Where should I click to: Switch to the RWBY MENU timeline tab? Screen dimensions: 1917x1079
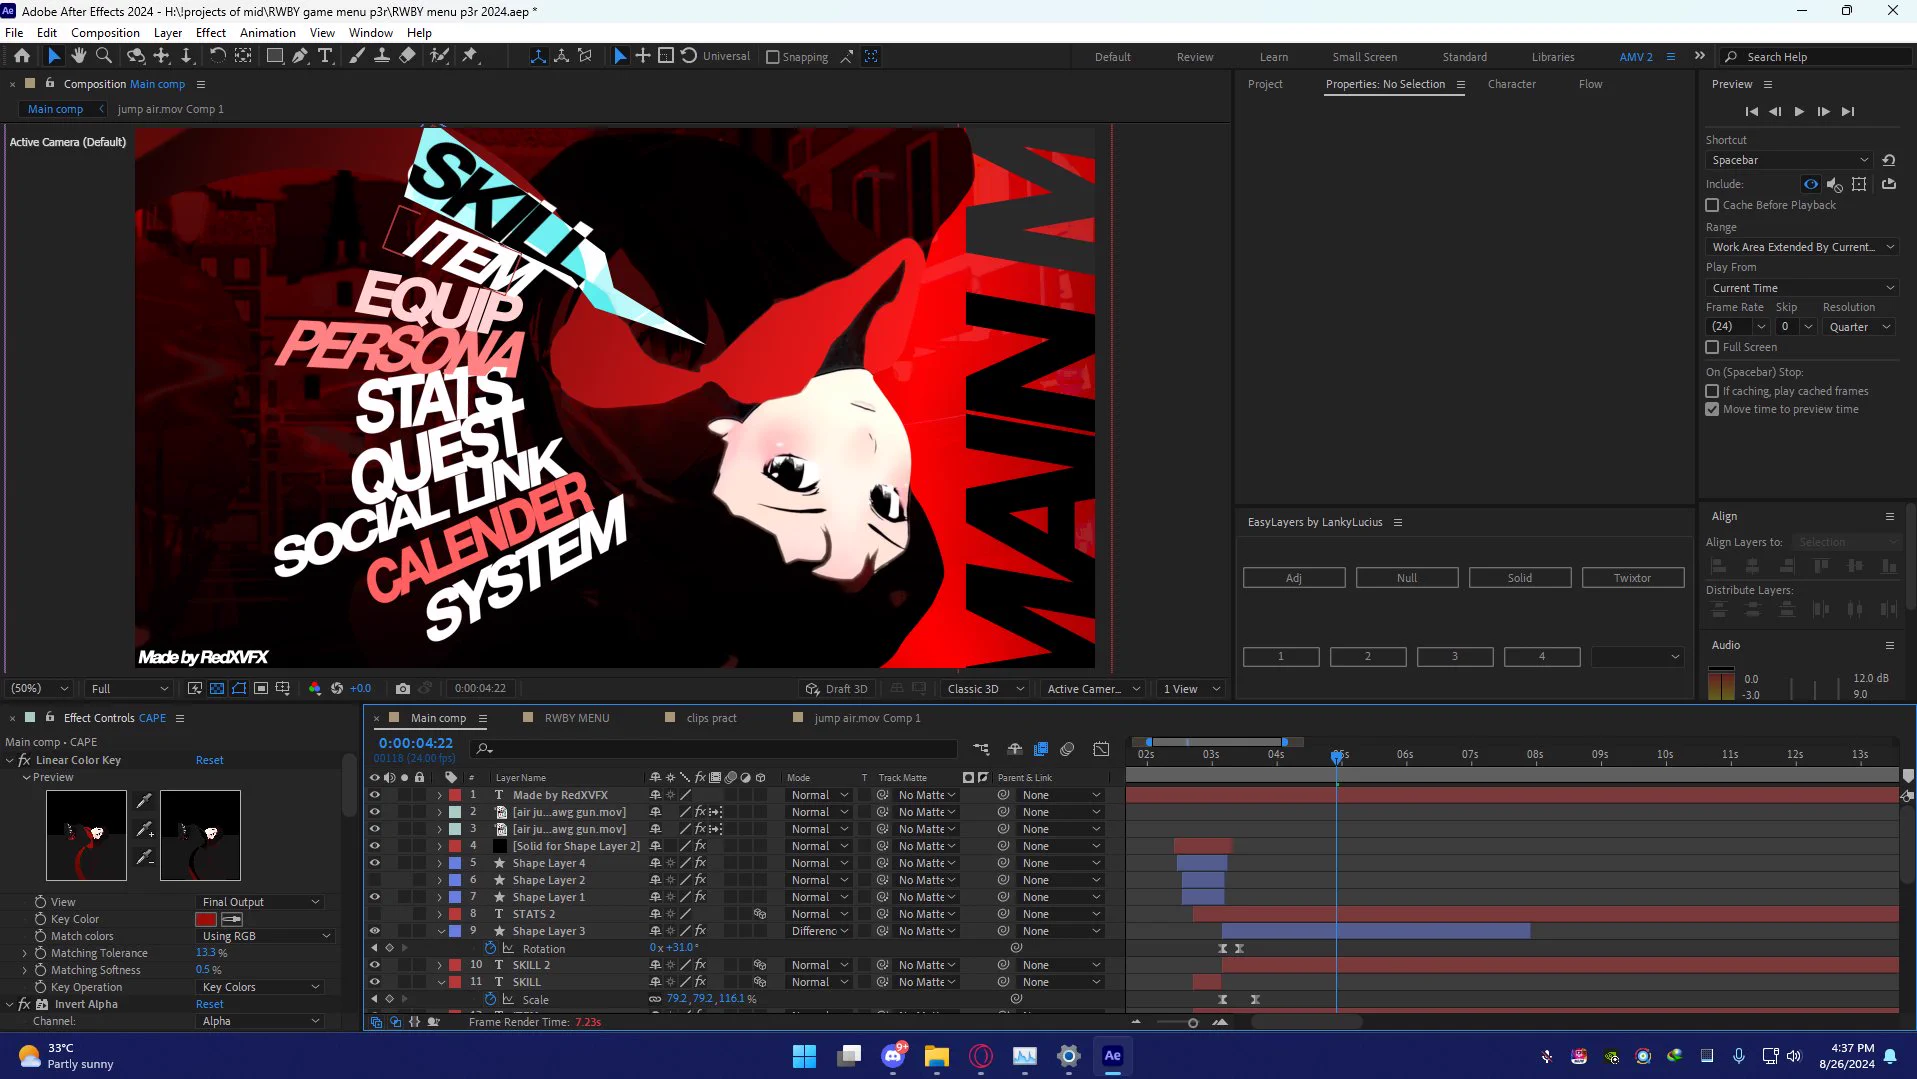click(x=576, y=718)
